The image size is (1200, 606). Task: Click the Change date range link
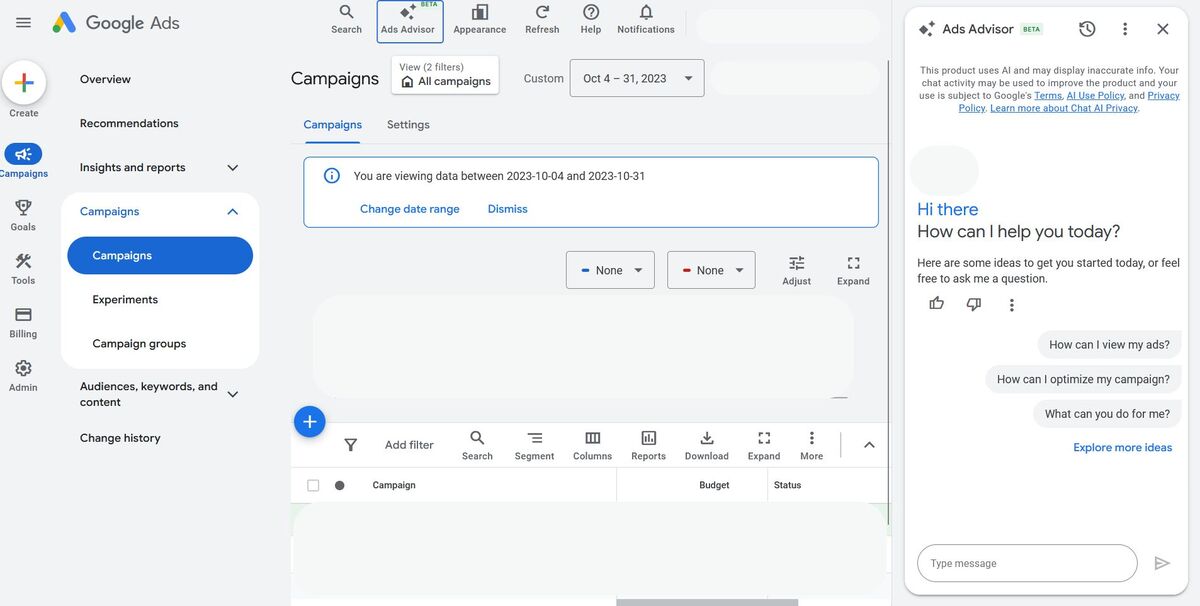410,209
